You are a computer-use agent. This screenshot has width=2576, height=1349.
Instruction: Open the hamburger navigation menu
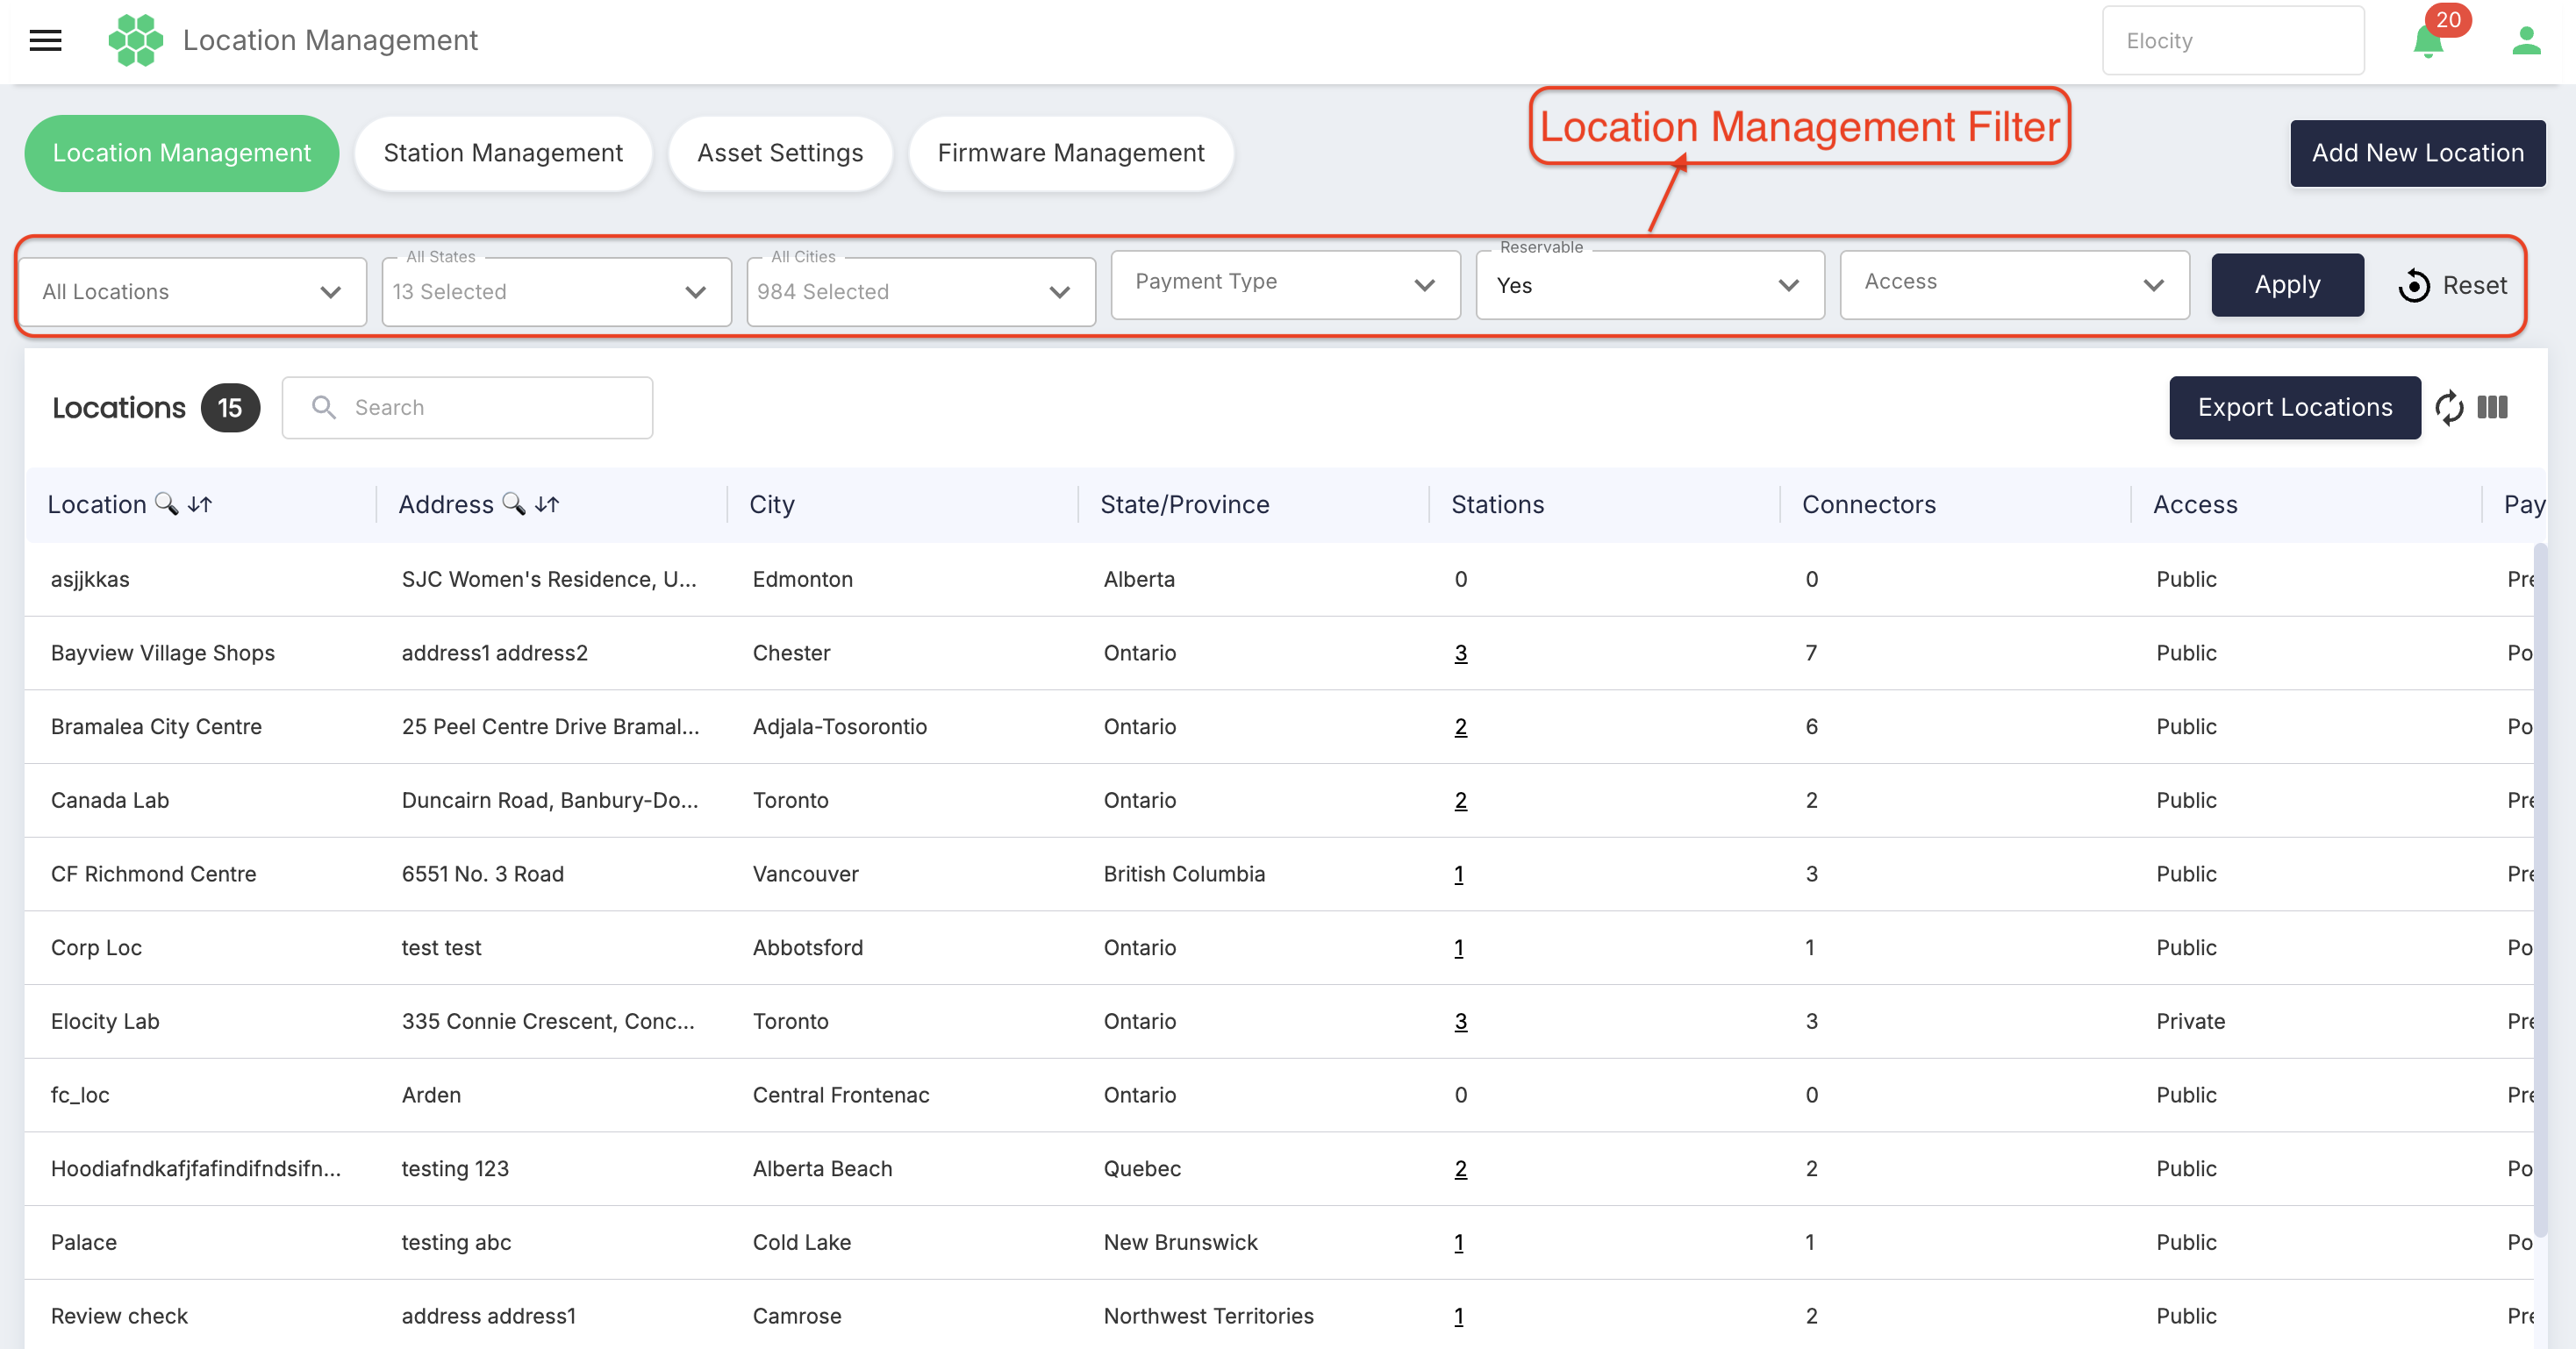(x=45, y=40)
